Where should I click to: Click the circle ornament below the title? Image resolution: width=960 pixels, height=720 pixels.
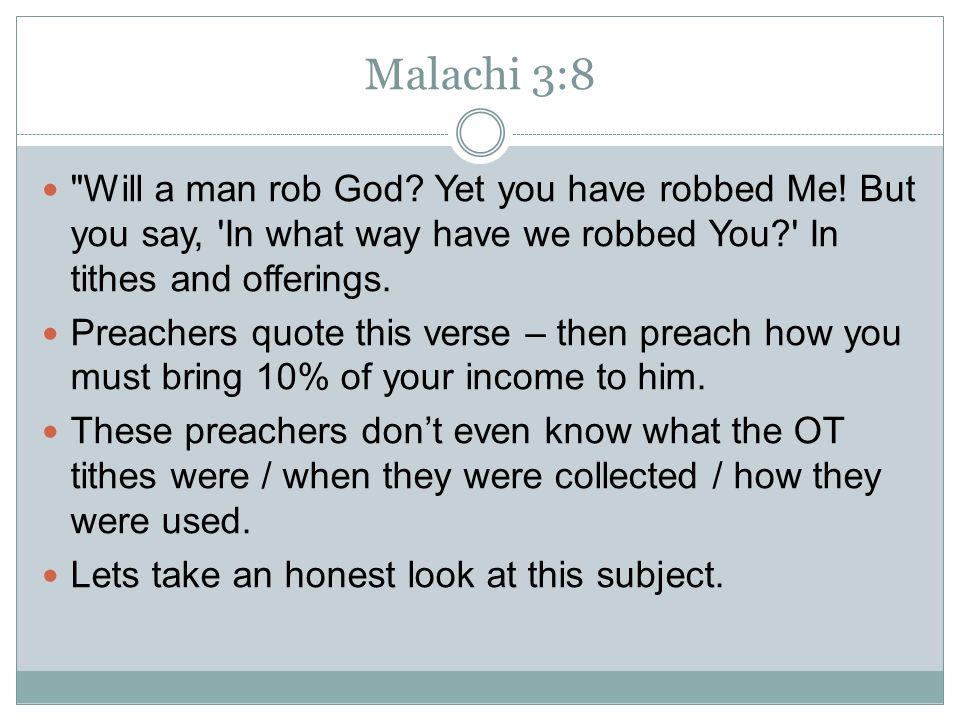pos(481,133)
